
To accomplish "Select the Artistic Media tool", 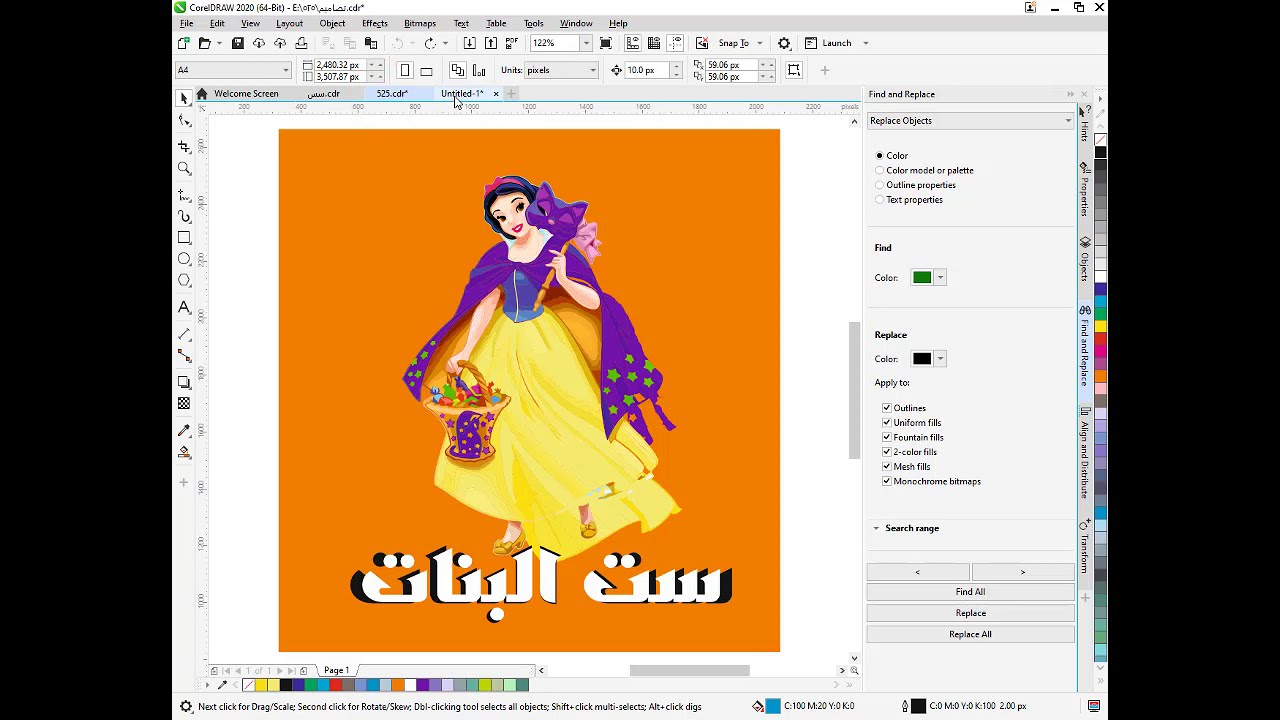I will pos(184,216).
